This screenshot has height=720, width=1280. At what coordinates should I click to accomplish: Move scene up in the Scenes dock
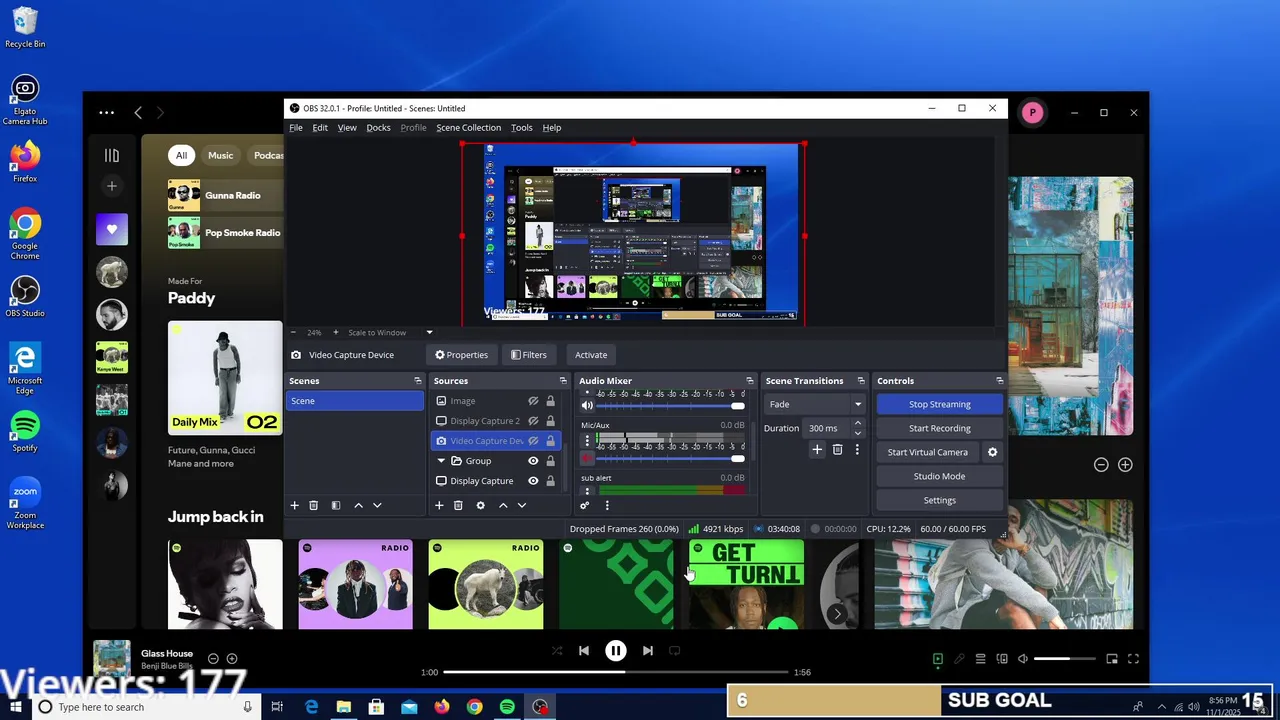click(358, 505)
